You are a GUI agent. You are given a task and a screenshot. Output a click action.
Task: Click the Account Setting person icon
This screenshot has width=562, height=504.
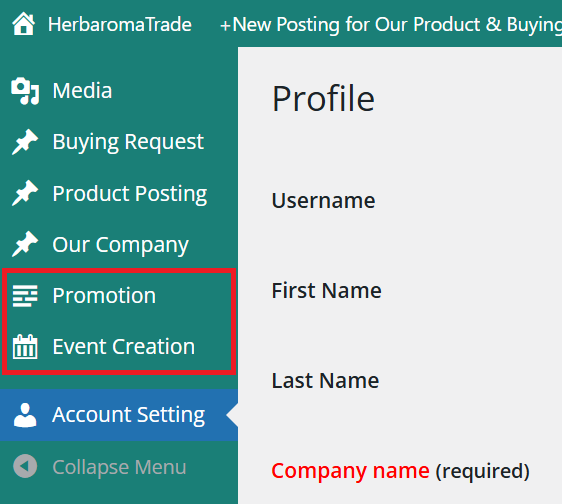tap(25, 415)
